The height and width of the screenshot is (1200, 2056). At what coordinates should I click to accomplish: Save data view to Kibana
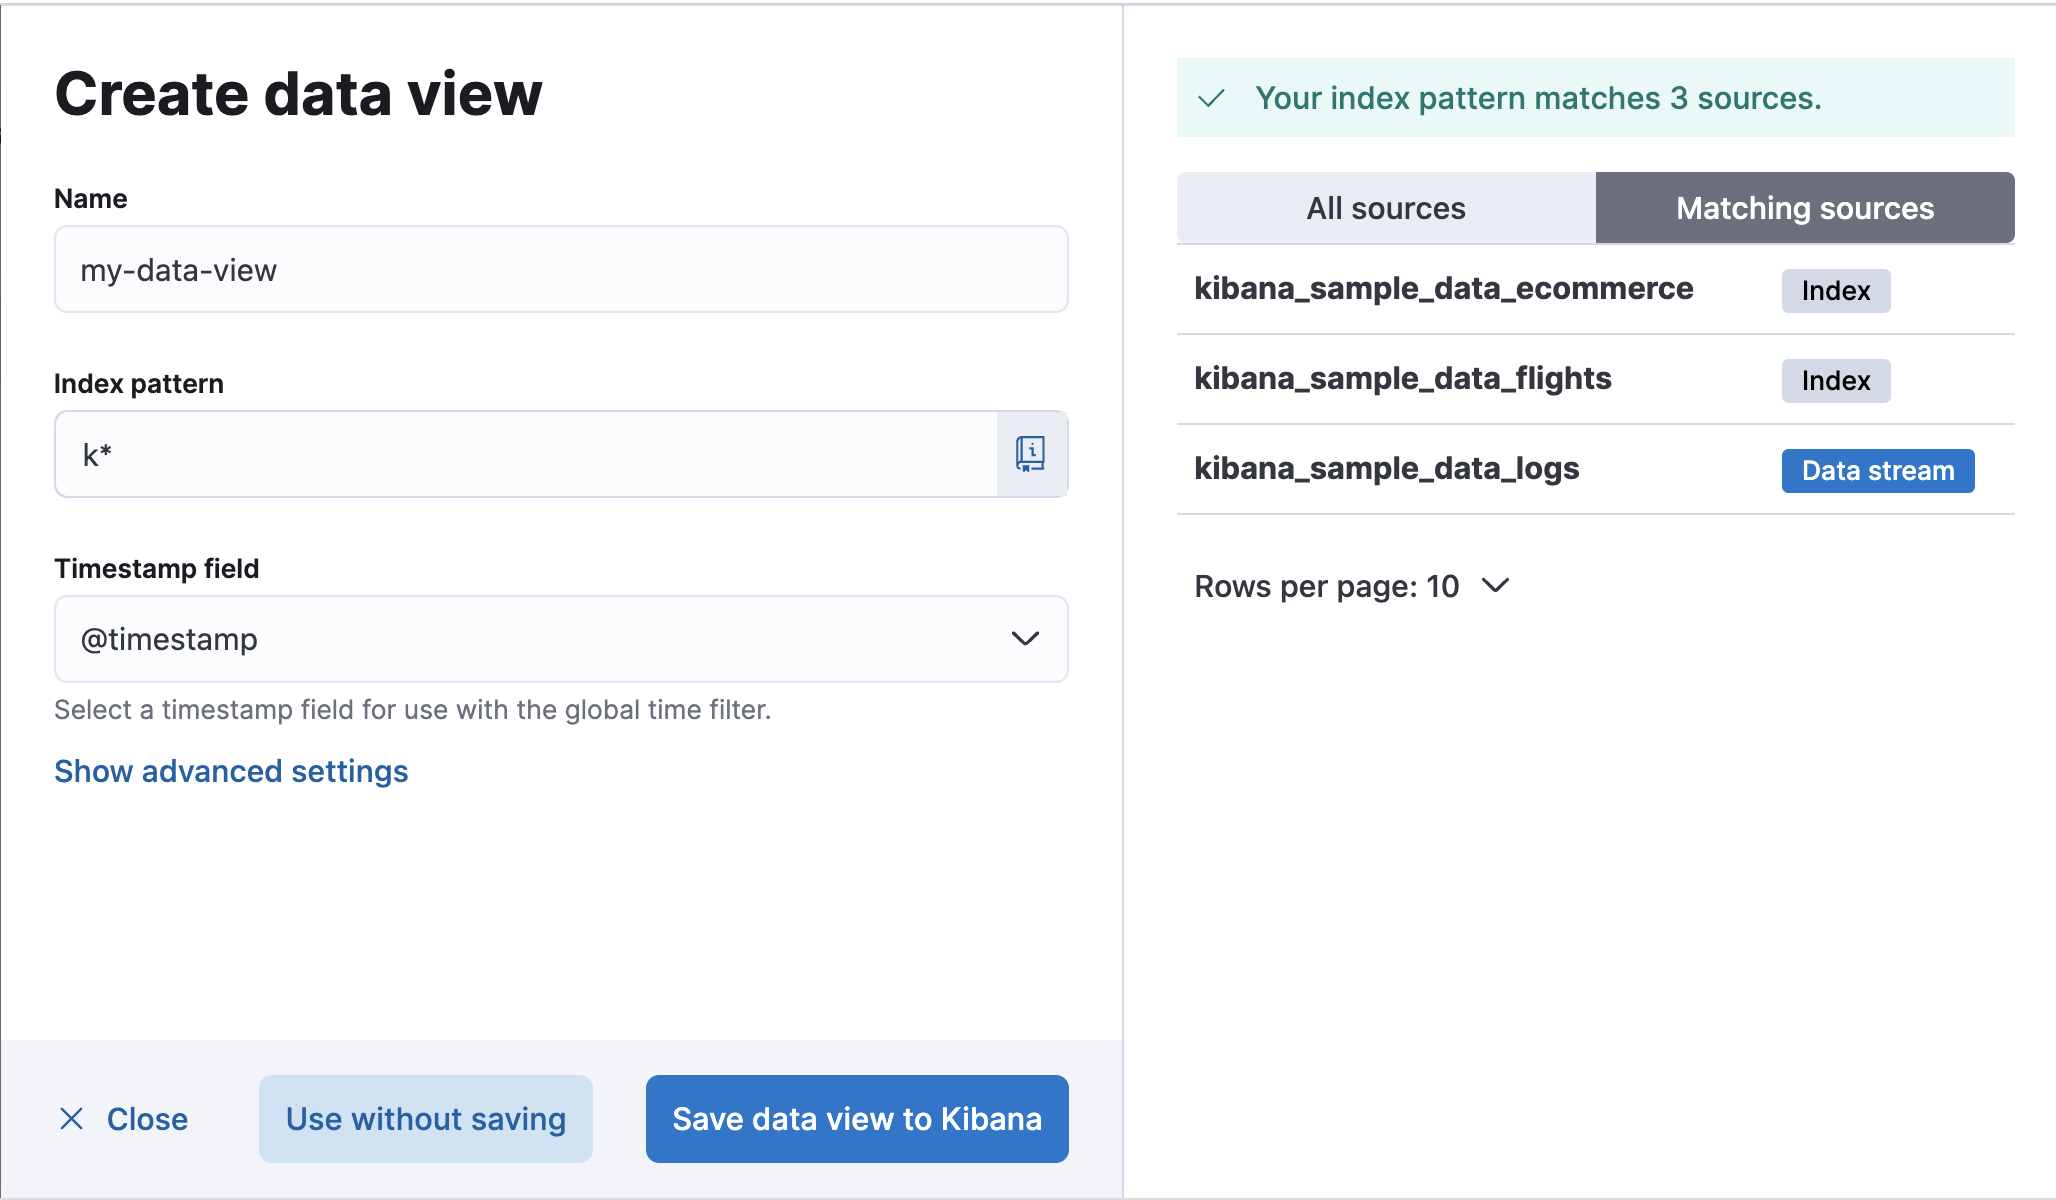pos(856,1119)
